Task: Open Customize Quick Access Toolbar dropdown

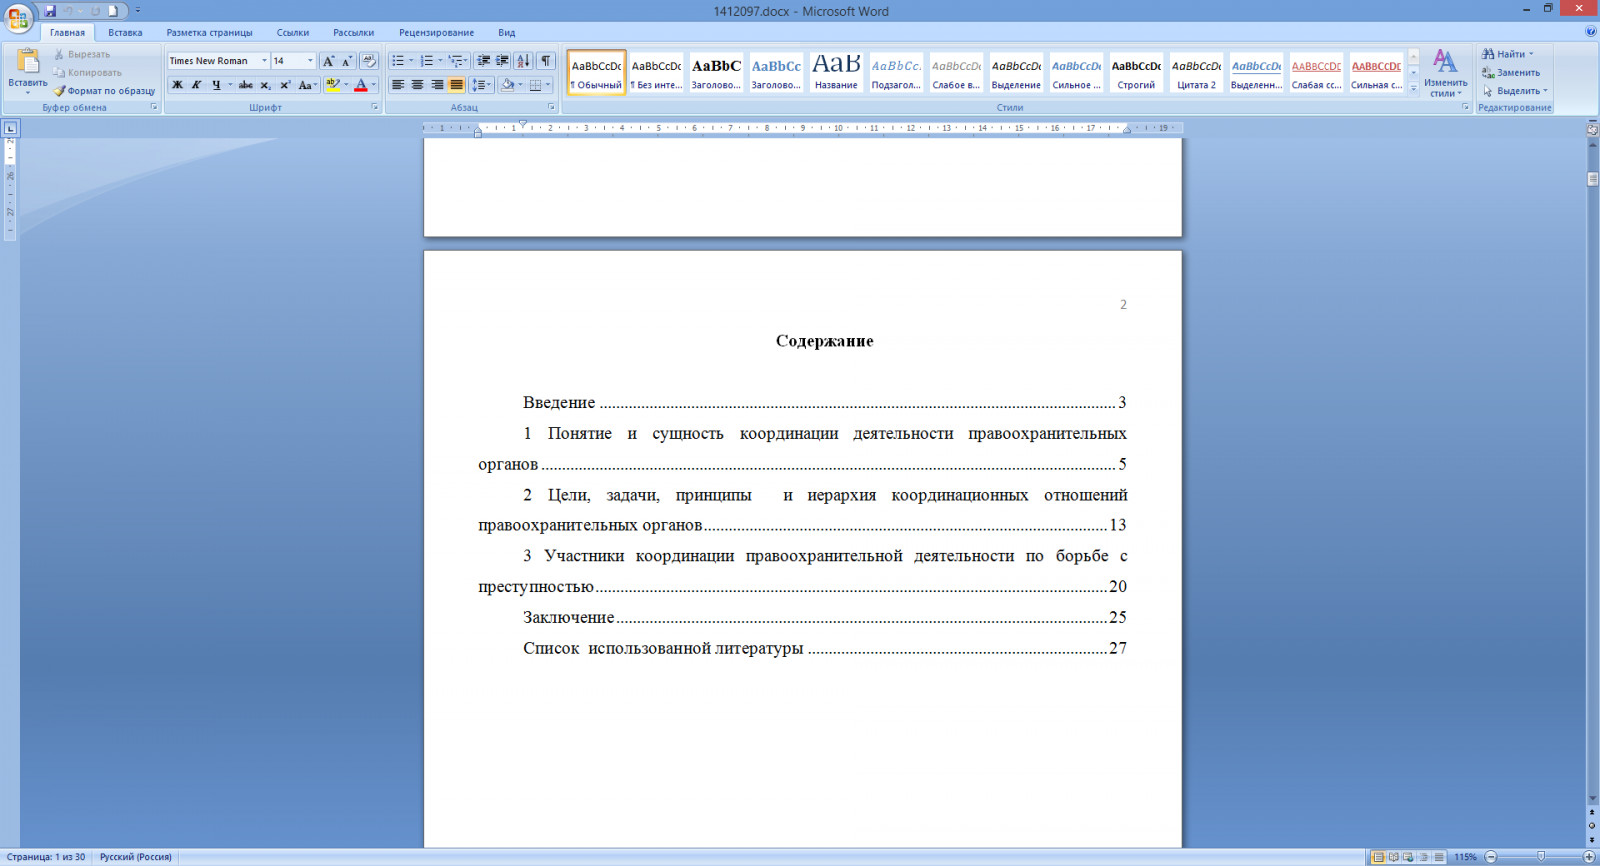Action: [138, 11]
